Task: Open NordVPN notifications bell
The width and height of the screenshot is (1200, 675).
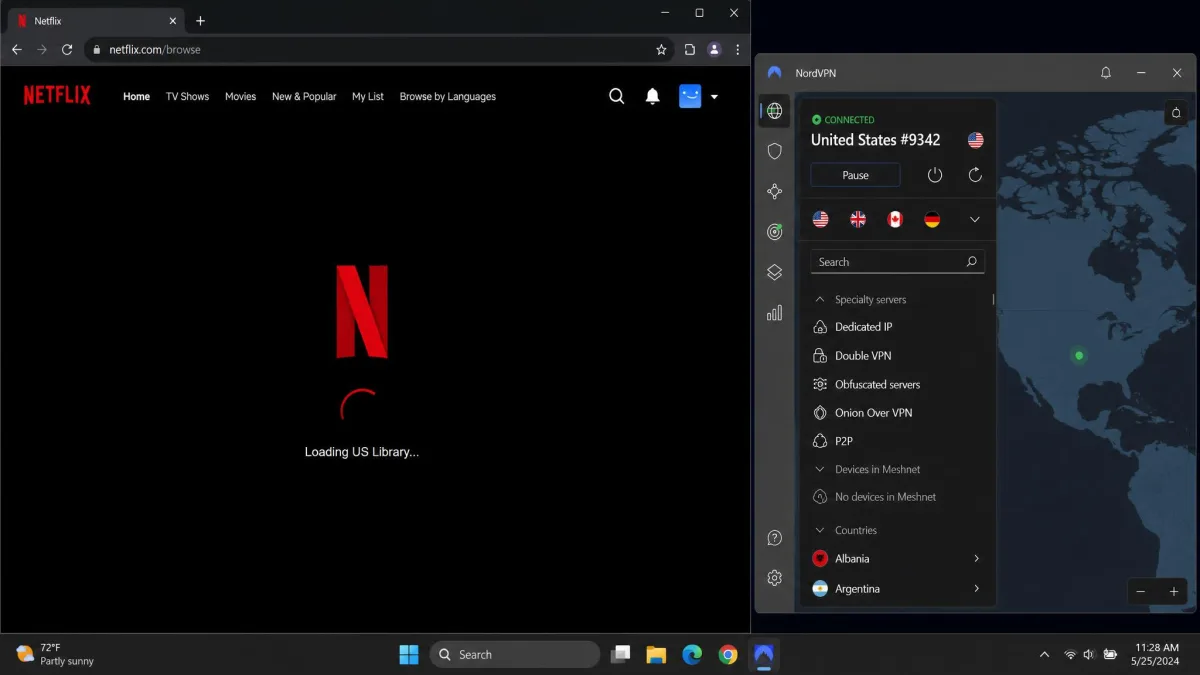Action: (1106, 73)
